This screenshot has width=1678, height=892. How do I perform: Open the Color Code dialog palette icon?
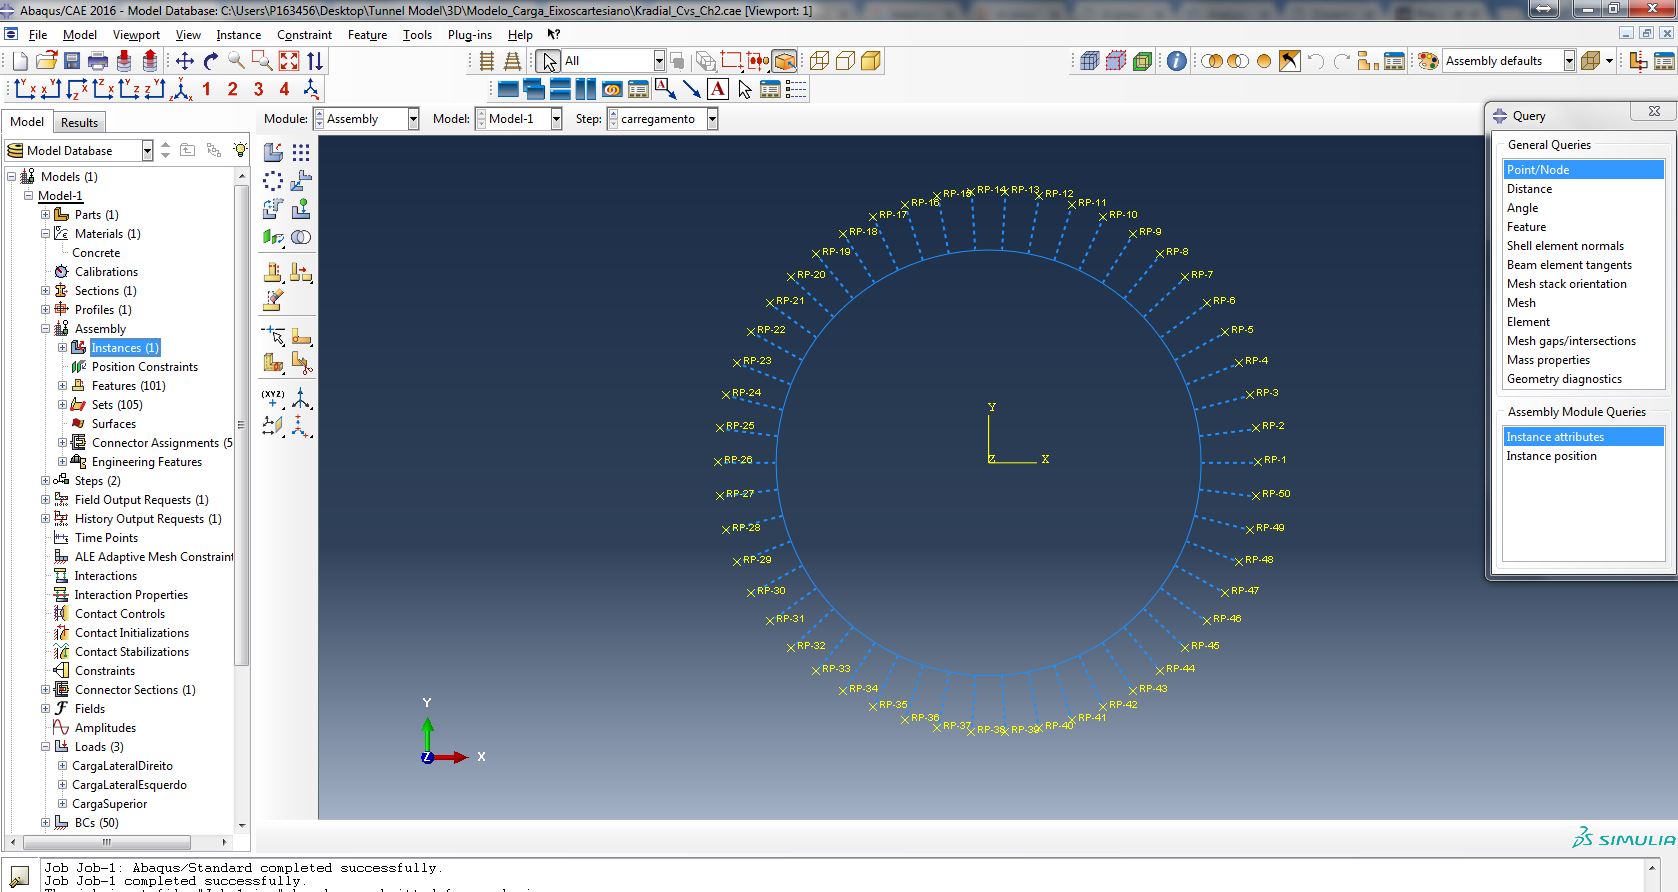1428,61
